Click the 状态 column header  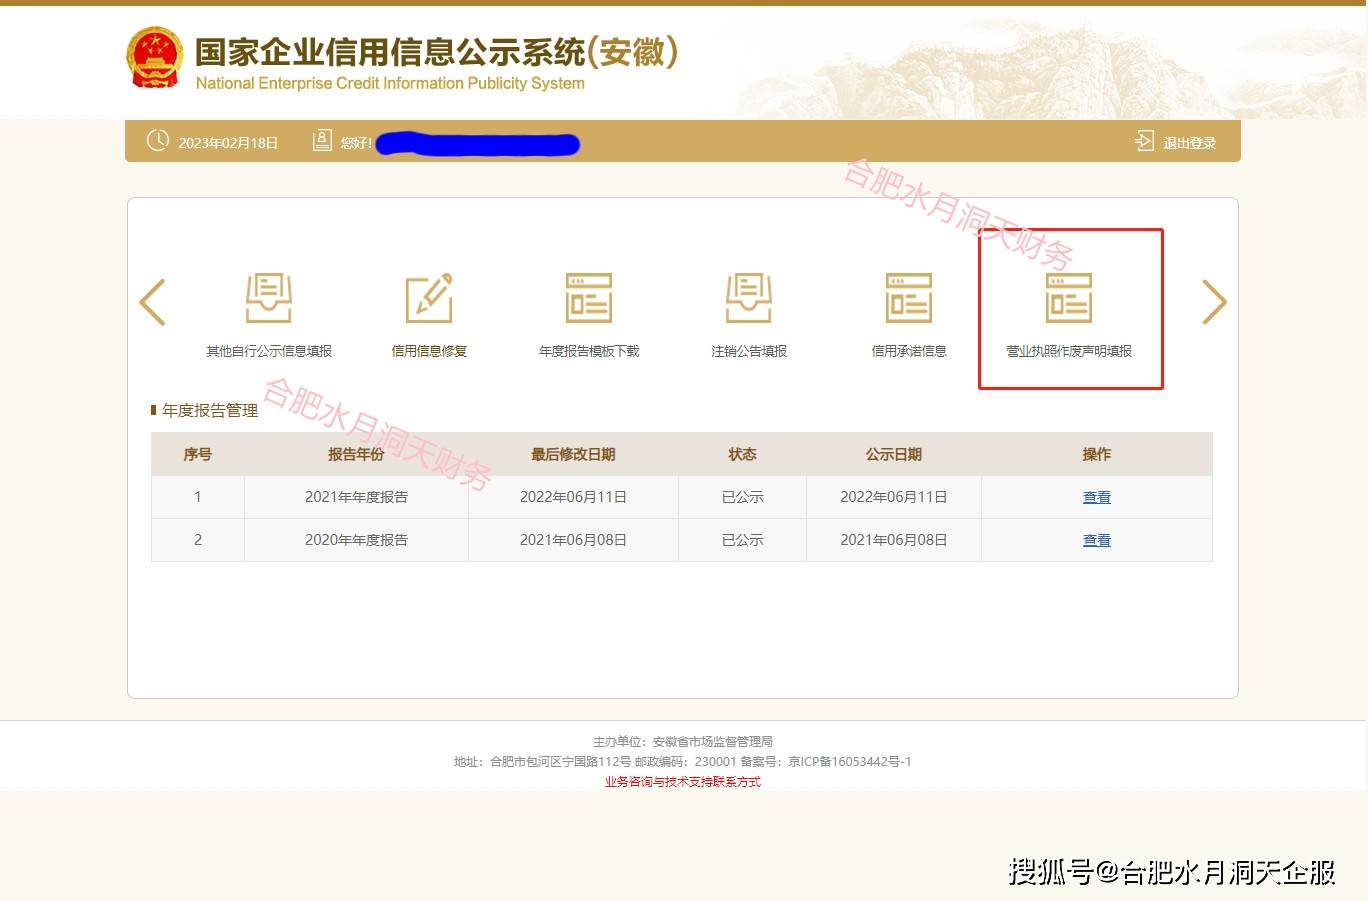click(x=742, y=453)
